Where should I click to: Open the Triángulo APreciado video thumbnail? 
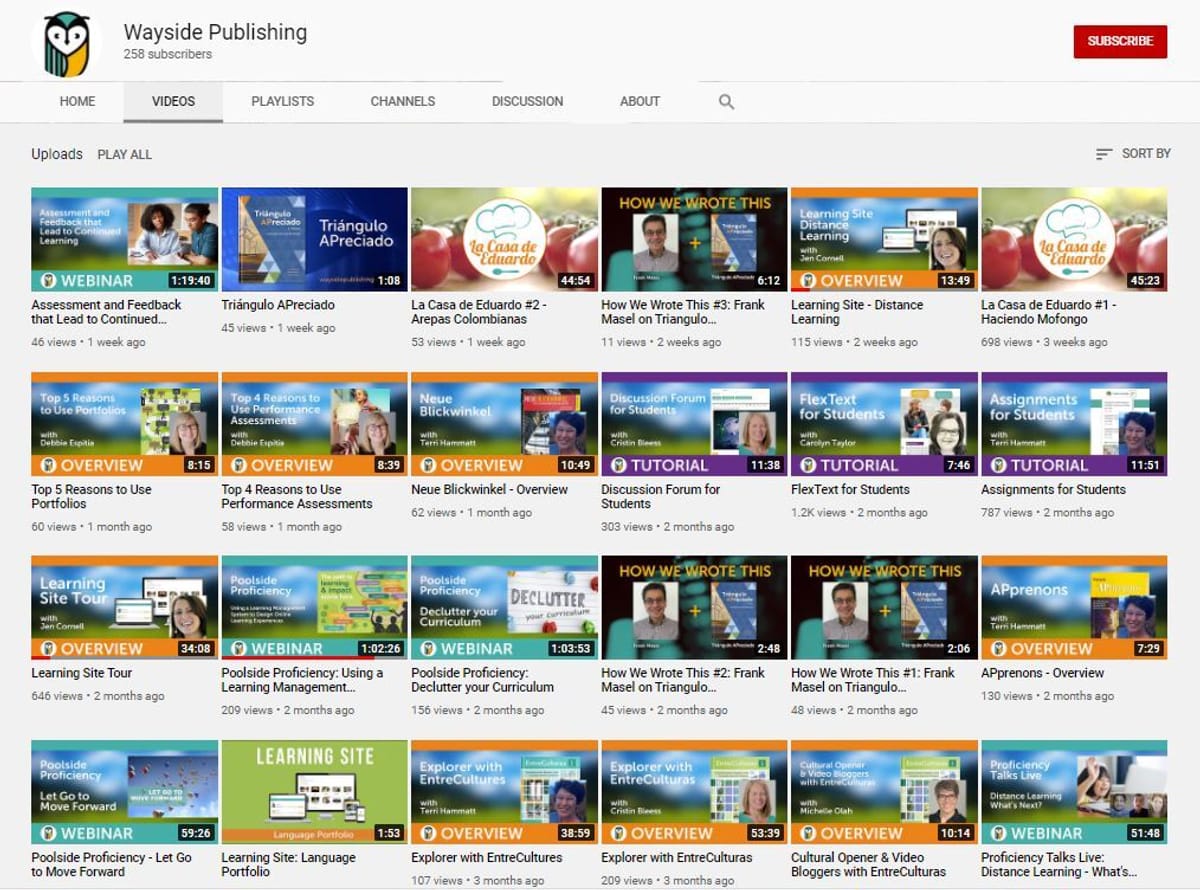tap(314, 240)
